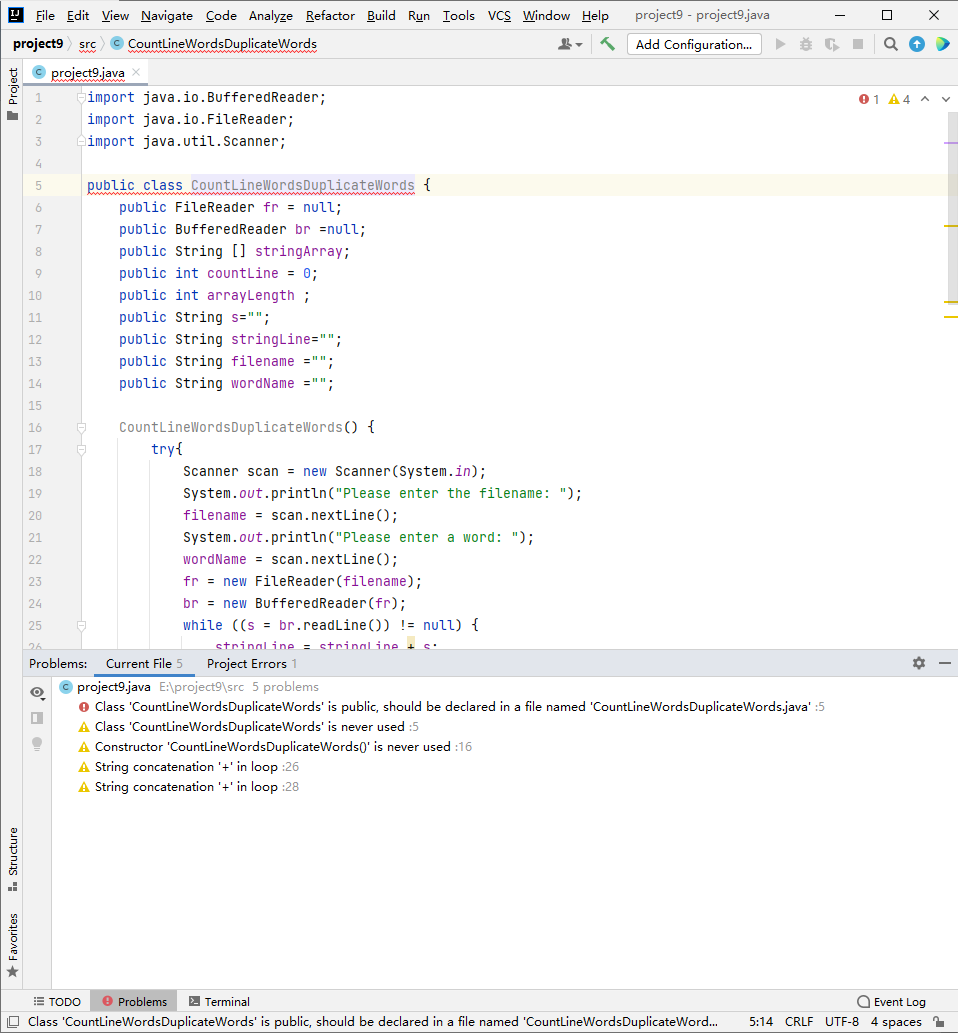Click src breadcrumb in navigation bar
The width and height of the screenshot is (958, 1033).
[x=88, y=43]
